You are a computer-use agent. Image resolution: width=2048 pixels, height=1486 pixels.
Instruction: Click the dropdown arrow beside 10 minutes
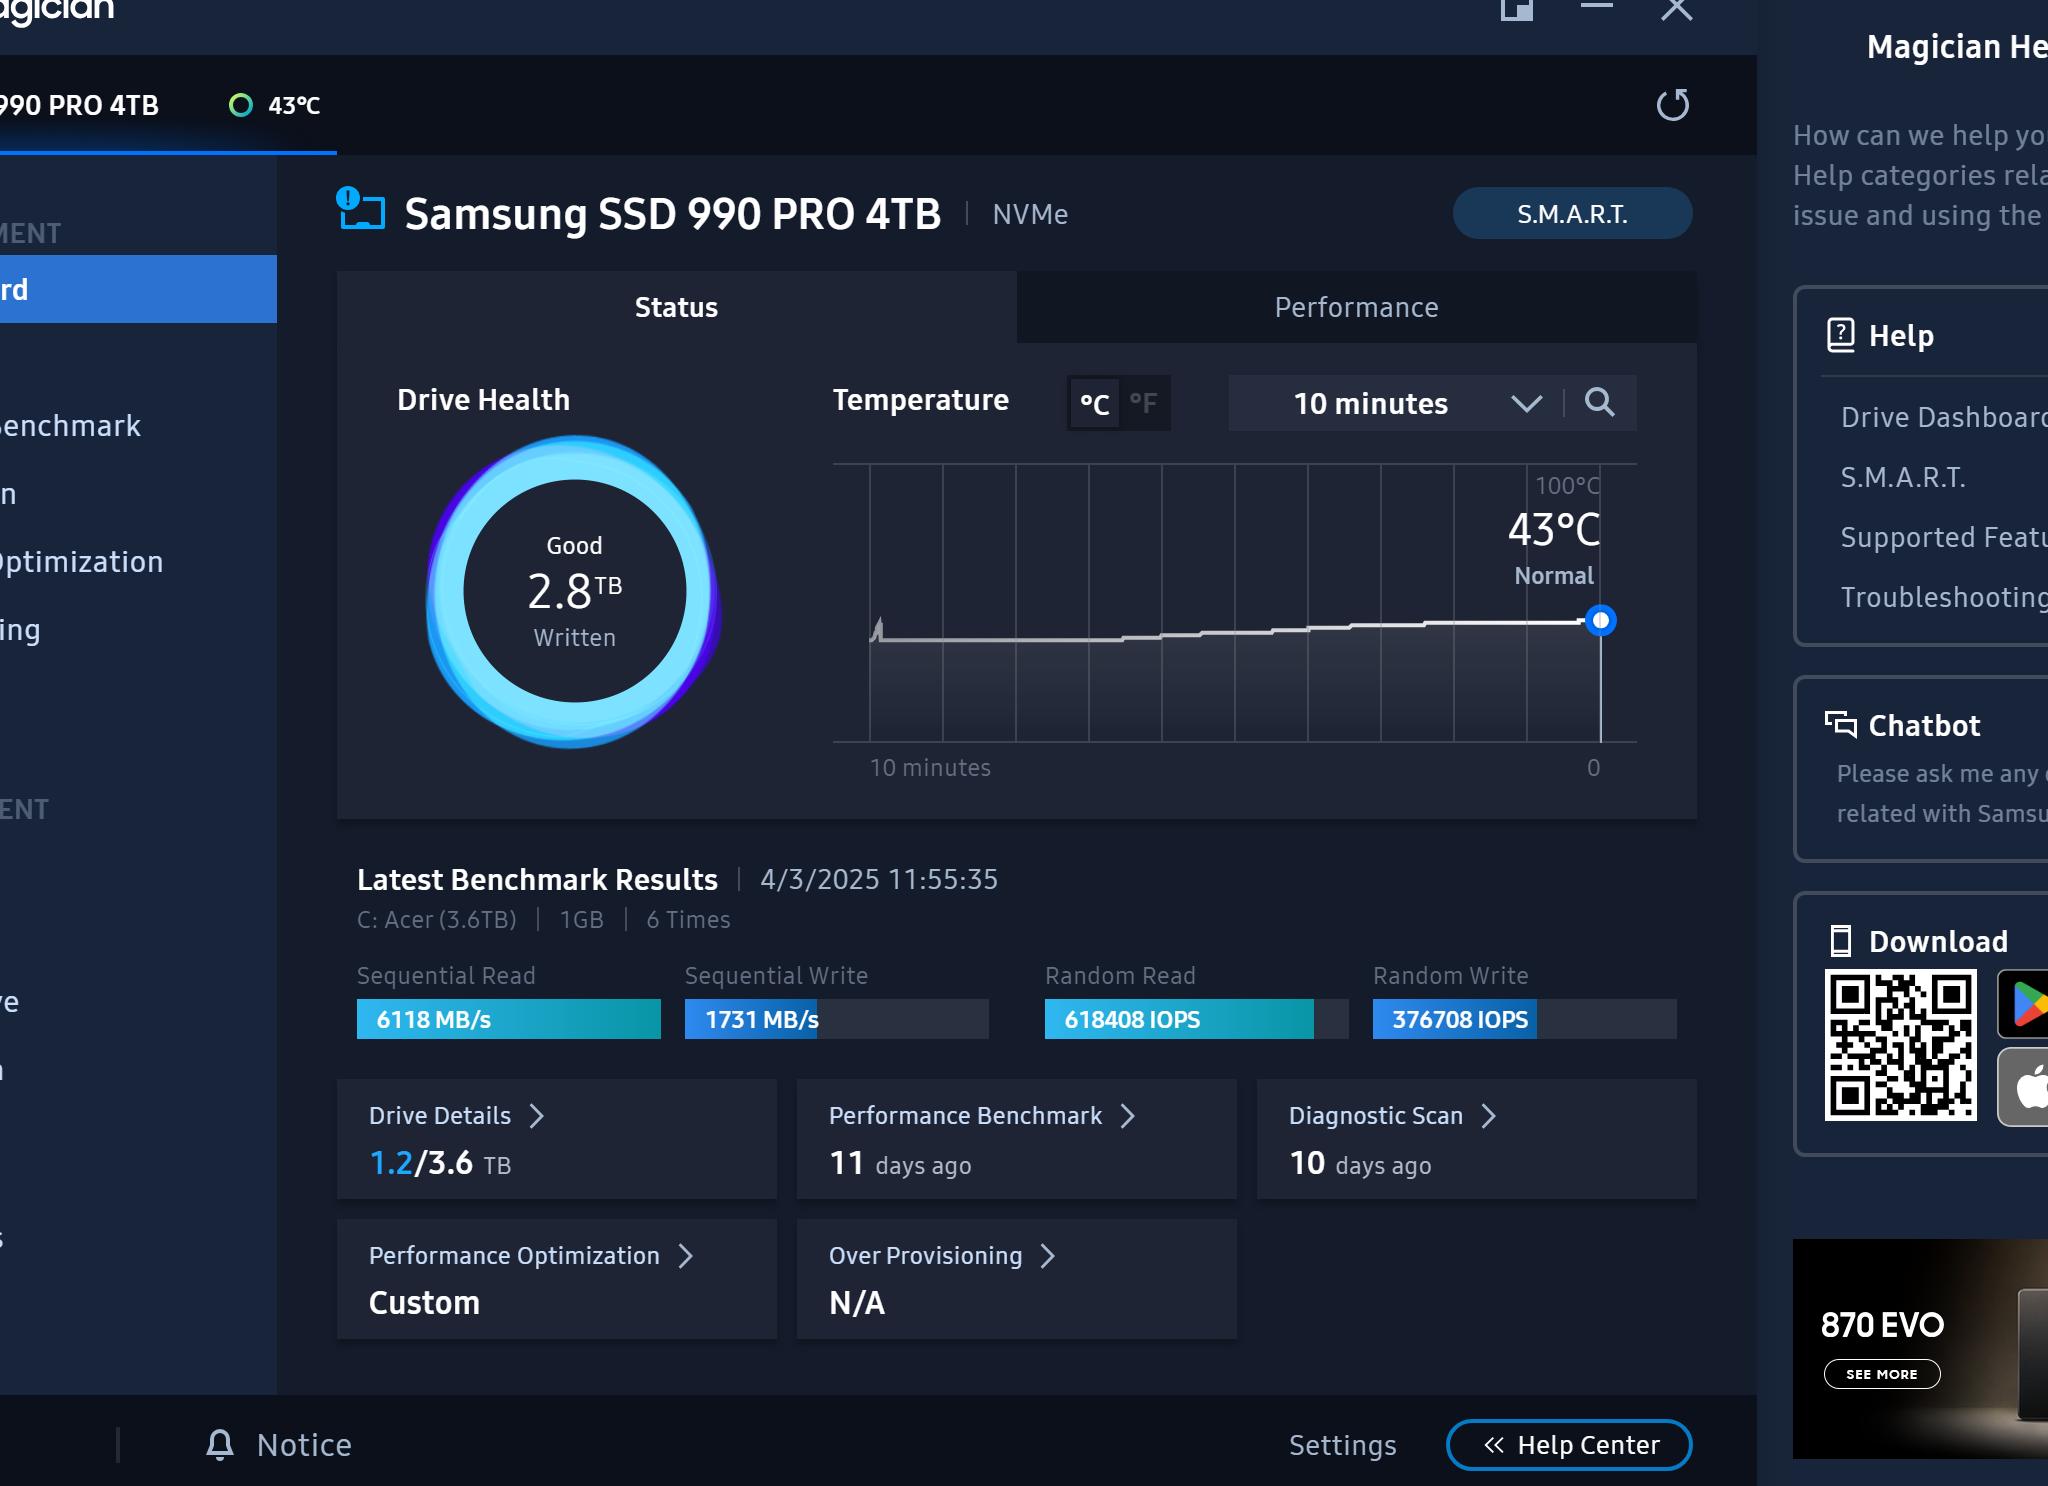[1526, 404]
